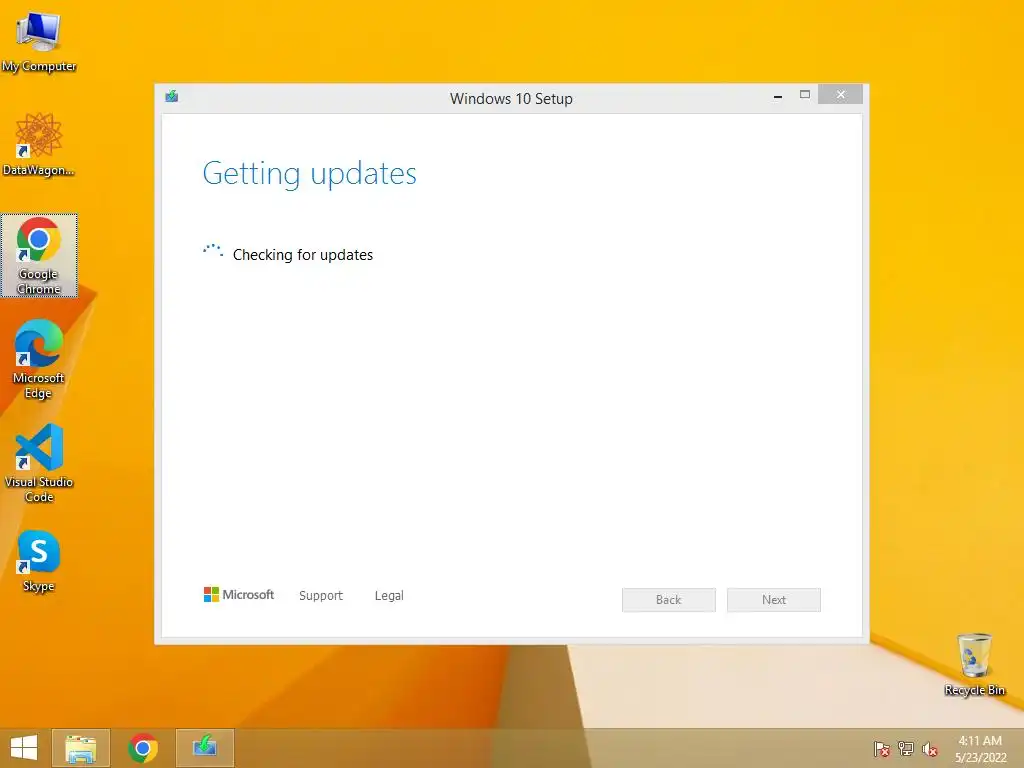Select the DataWagon desktop shortcut
The width and height of the screenshot is (1024, 768).
[39, 144]
